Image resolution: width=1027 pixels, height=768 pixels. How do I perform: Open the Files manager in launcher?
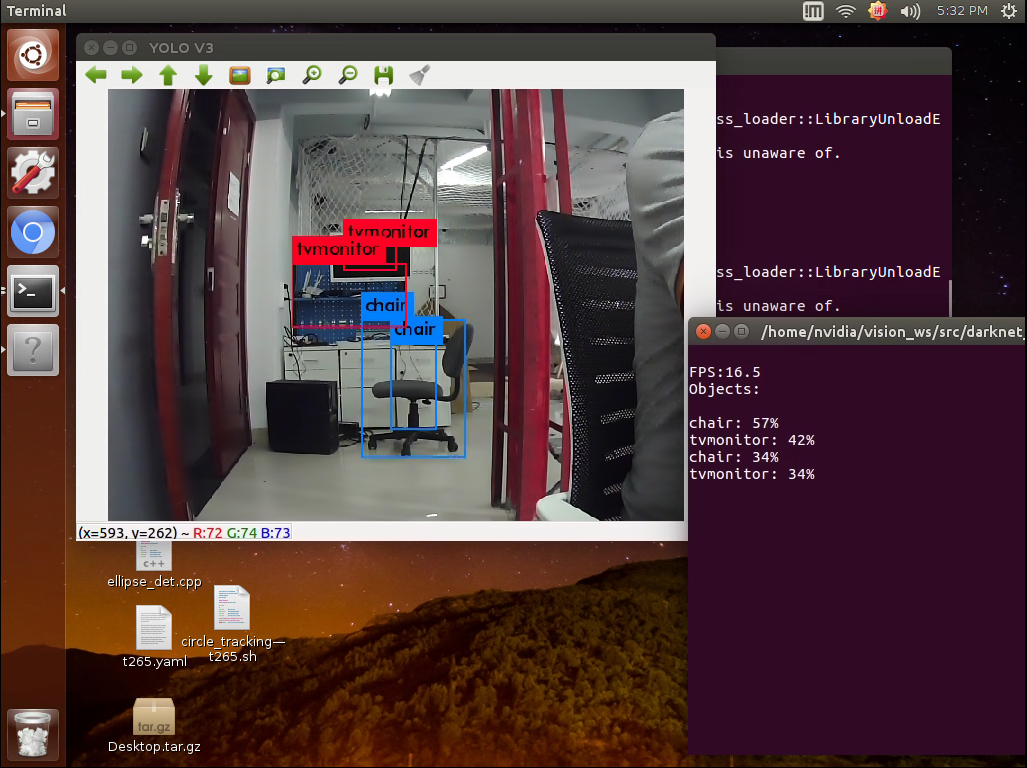click(x=33, y=114)
